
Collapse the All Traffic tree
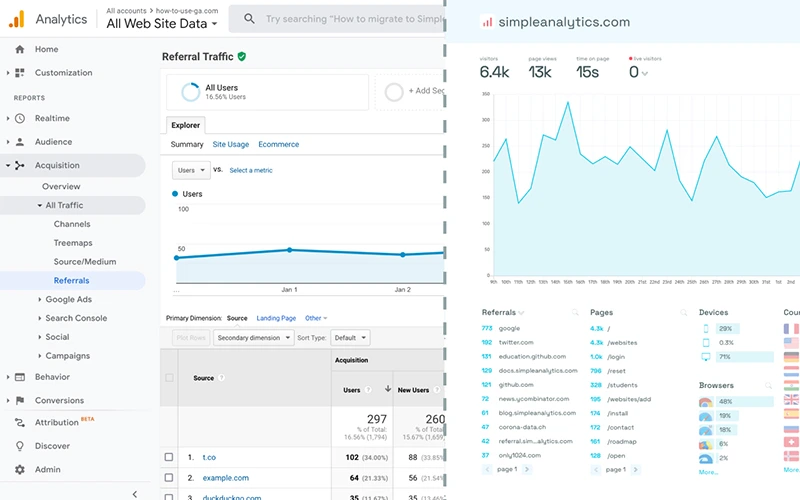click(x=40, y=205)
